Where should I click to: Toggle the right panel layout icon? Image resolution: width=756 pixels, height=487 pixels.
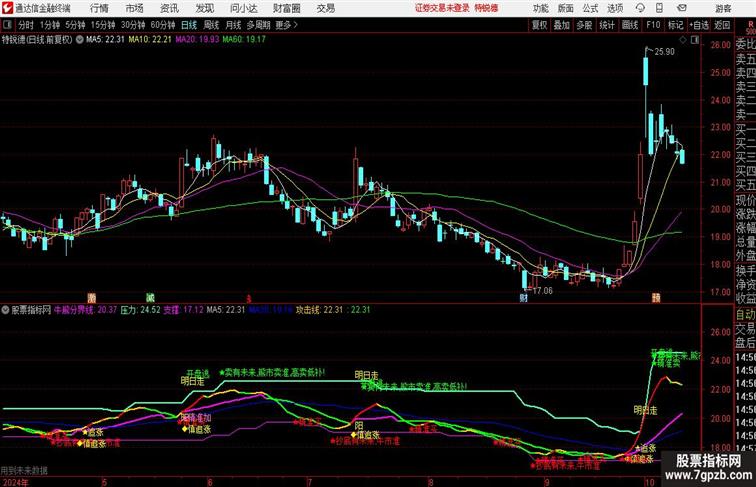tap(695, 40)
